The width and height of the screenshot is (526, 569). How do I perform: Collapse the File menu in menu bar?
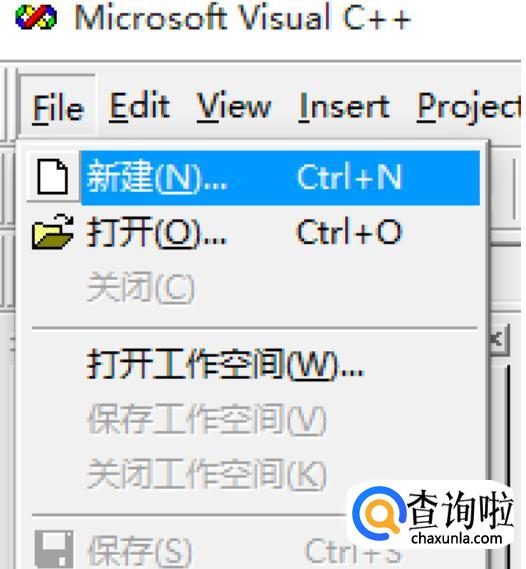[58, 107]
